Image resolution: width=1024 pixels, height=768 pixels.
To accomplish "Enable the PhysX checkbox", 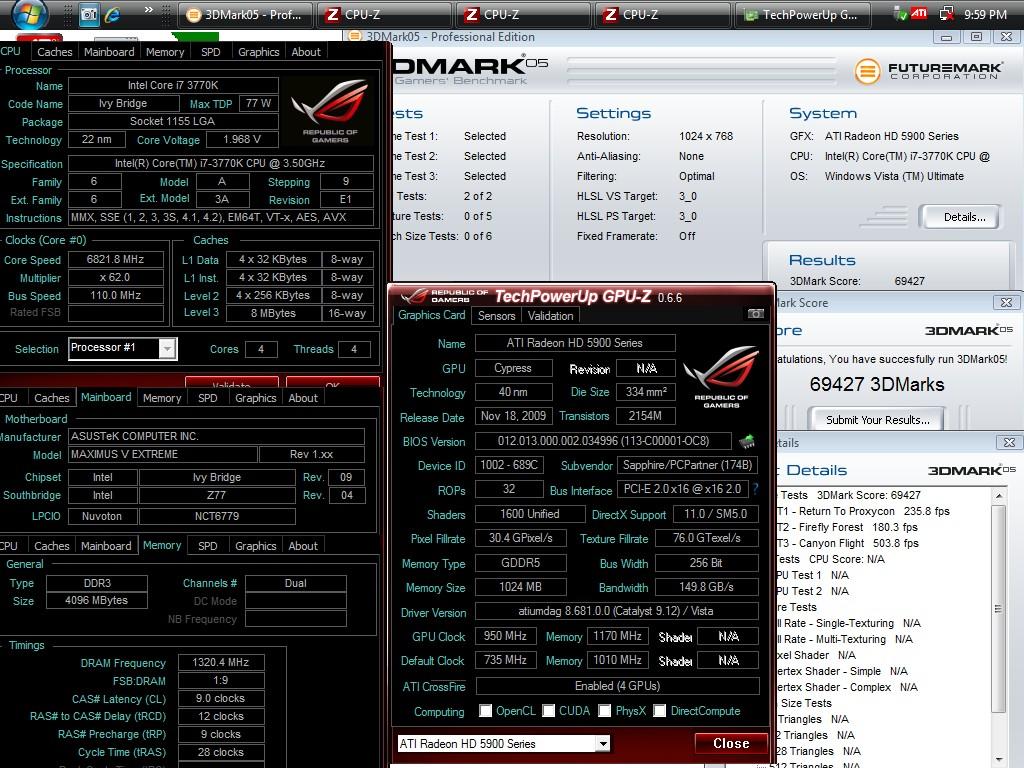I will click(605, 711).
